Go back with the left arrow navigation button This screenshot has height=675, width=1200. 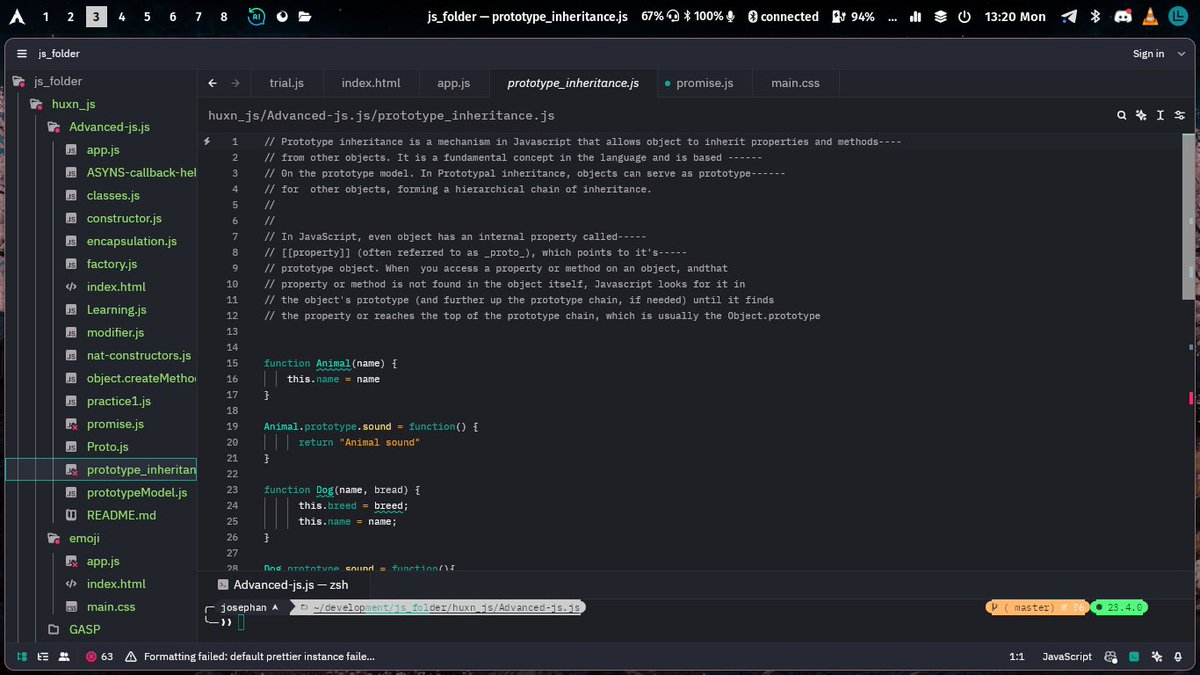(x=212, y=83)
